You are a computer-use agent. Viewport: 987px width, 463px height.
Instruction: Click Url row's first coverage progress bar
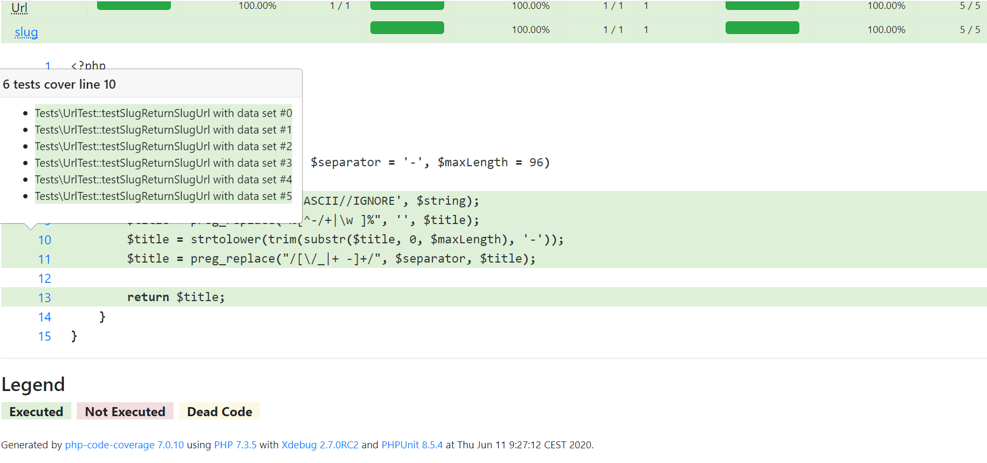point(134,5)
